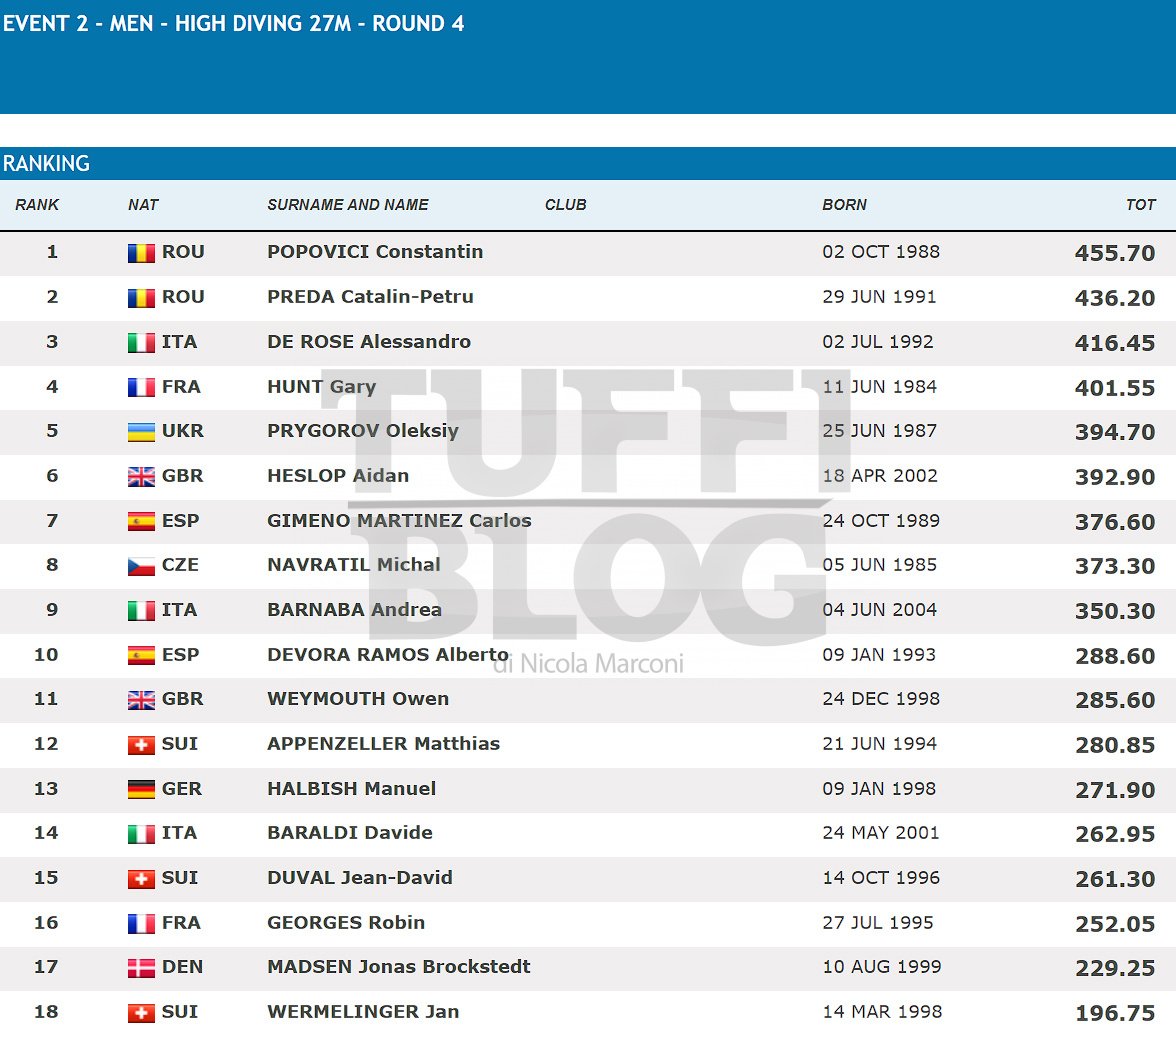Click the birth date 04 JUN 2004

click(x=880, y=610)
